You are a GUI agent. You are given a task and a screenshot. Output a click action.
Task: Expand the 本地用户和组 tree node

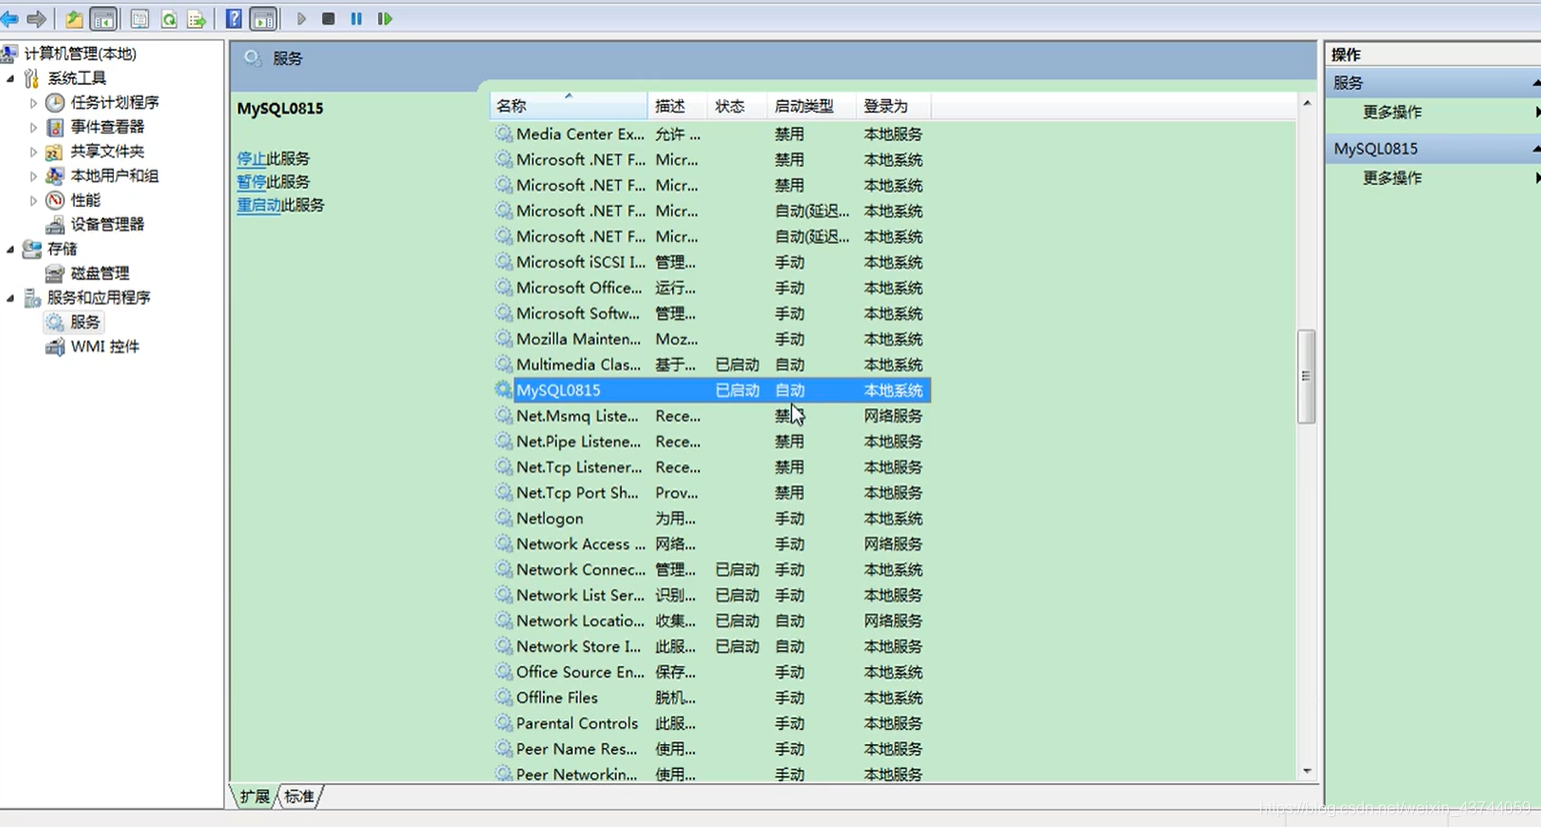[x=33, y=176]
